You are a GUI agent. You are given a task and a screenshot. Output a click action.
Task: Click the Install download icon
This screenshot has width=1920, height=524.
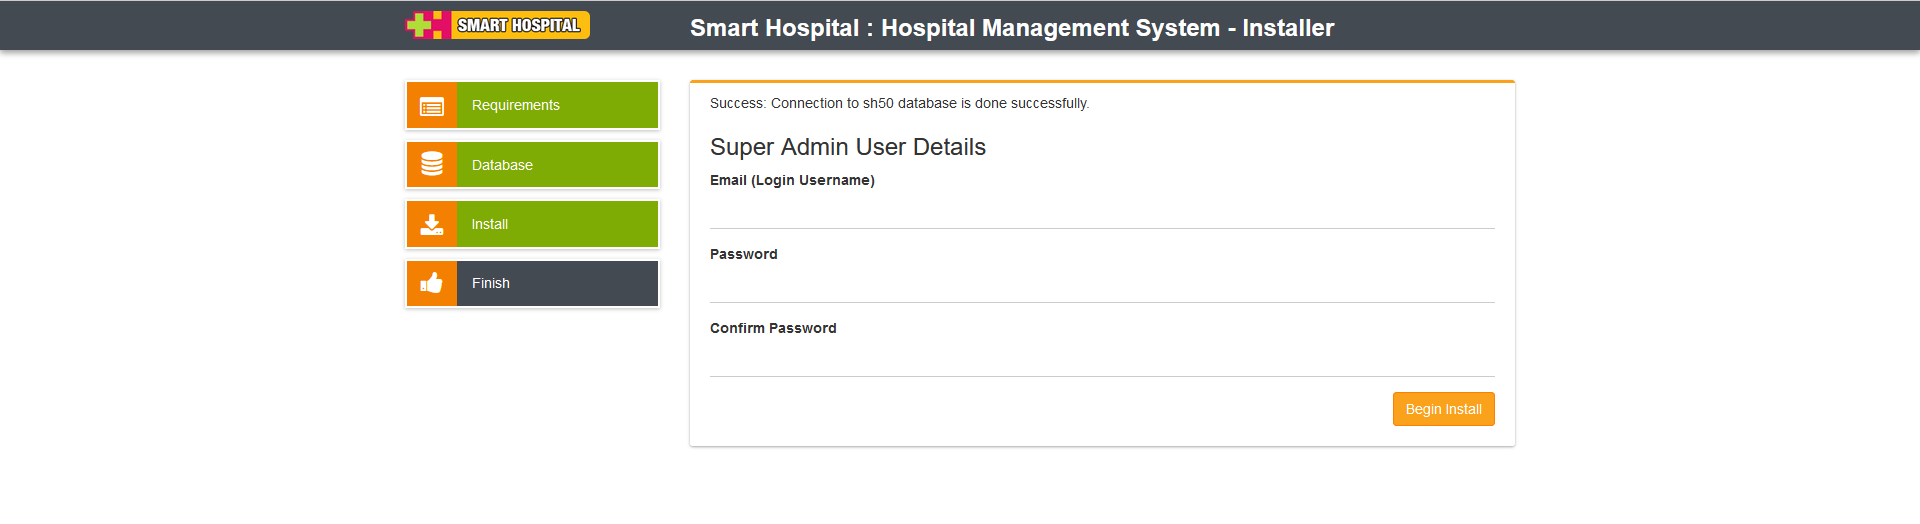pyautogui.click(x=432, y=224)
